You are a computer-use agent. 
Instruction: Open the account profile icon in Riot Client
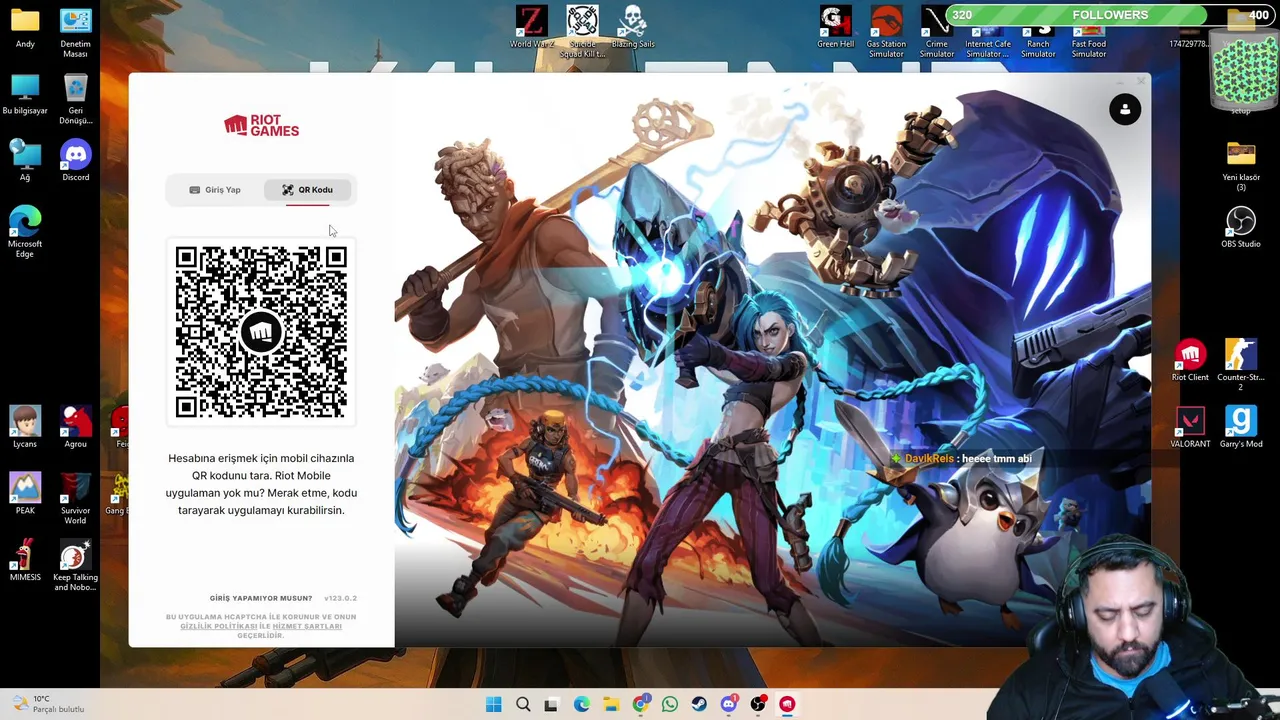(x=1125, y=109)
